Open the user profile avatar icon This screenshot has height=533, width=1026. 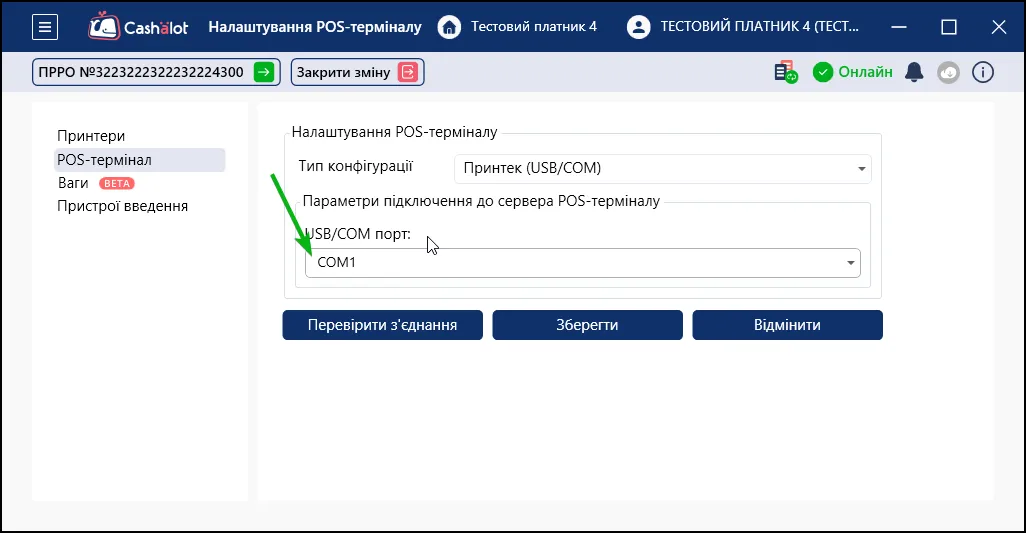638,27
